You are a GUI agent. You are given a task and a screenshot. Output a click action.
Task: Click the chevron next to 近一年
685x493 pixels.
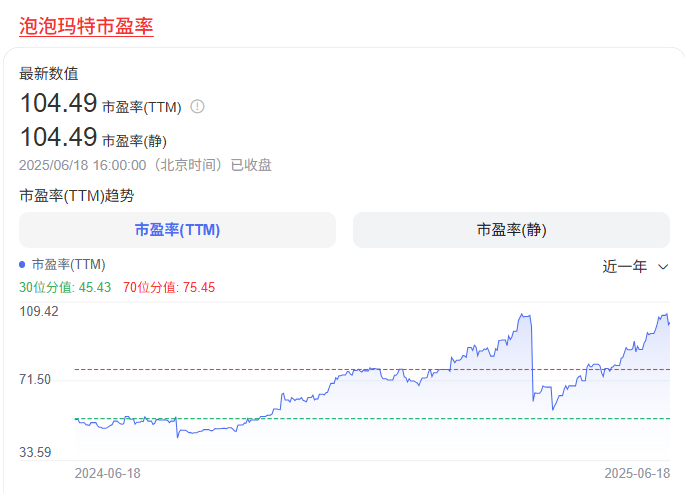[x=663, y=267]
